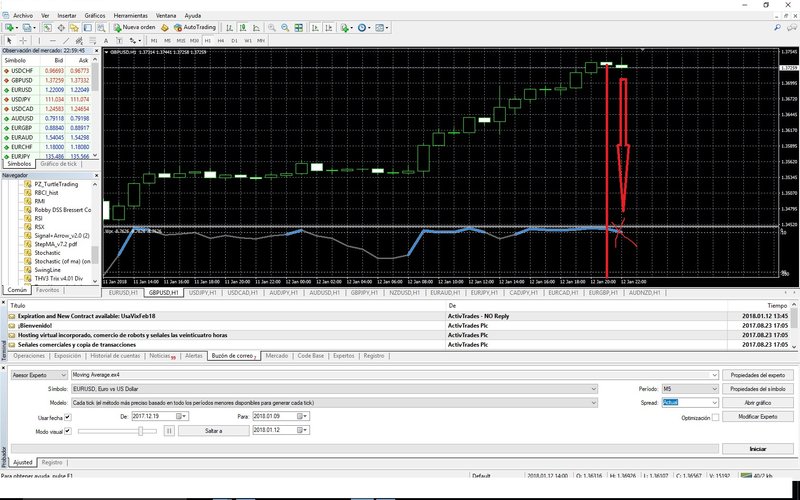Open the Símbolo dropdown showing EURUSD

click(334, 389)
